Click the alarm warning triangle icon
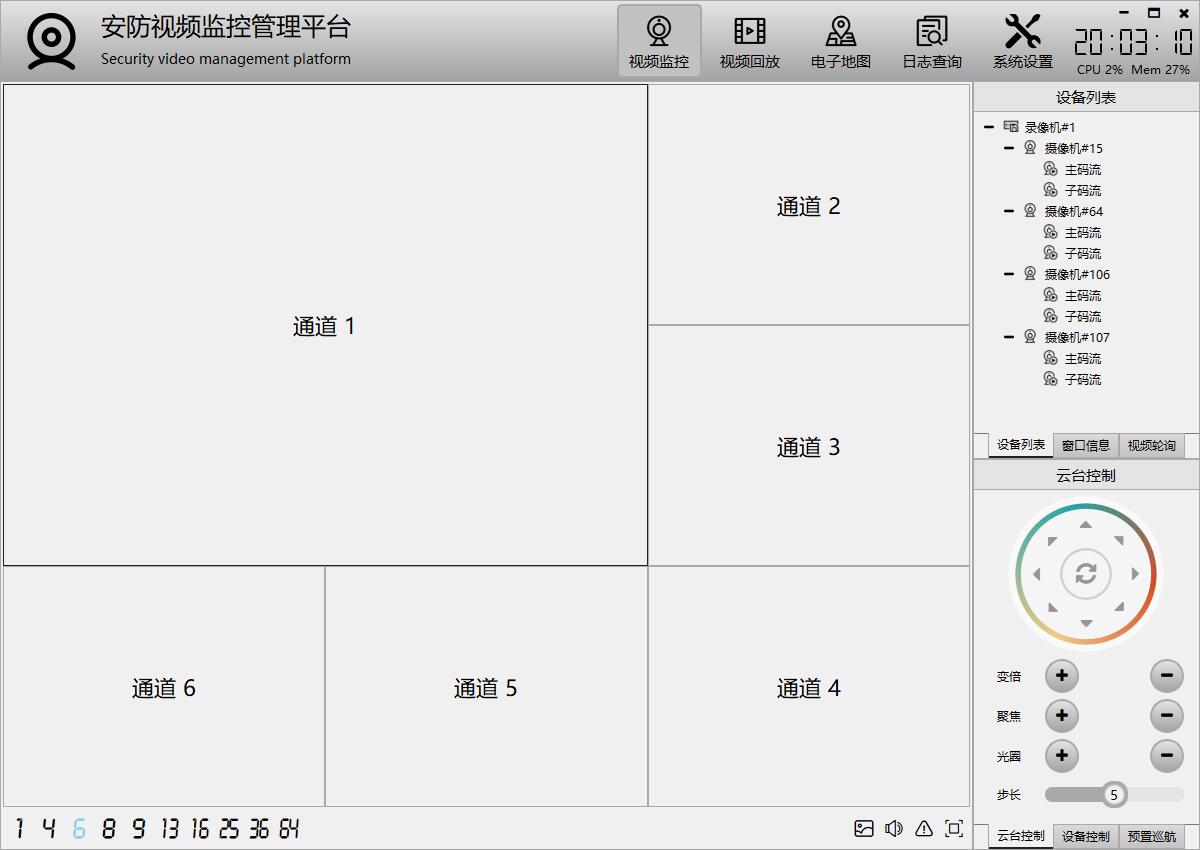1200x850 pixels. click(924, 828)
